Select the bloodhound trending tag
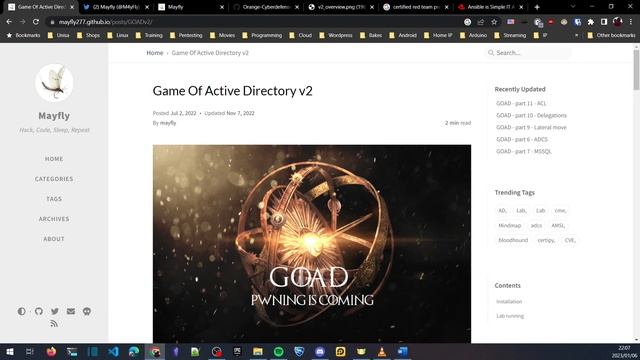The height and width of the screenshot is (360, 640). click(513, 240)
